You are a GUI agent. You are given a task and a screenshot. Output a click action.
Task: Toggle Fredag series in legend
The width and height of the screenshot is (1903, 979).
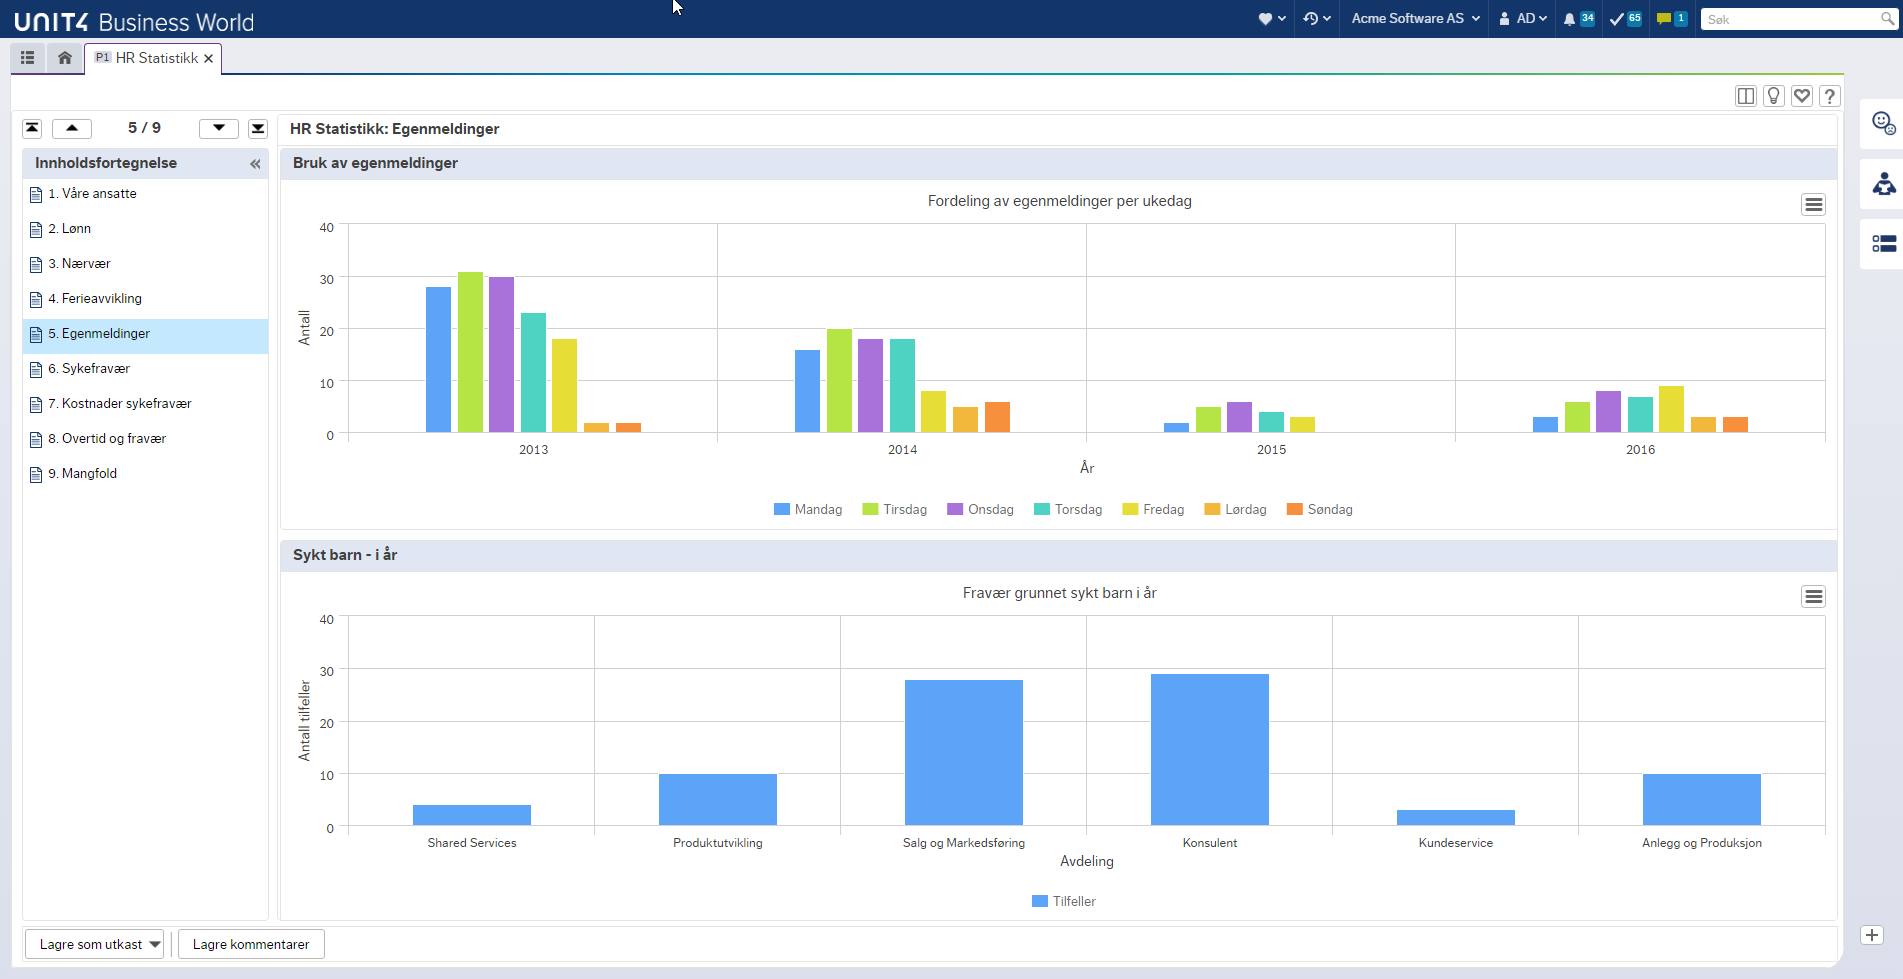1154,510
